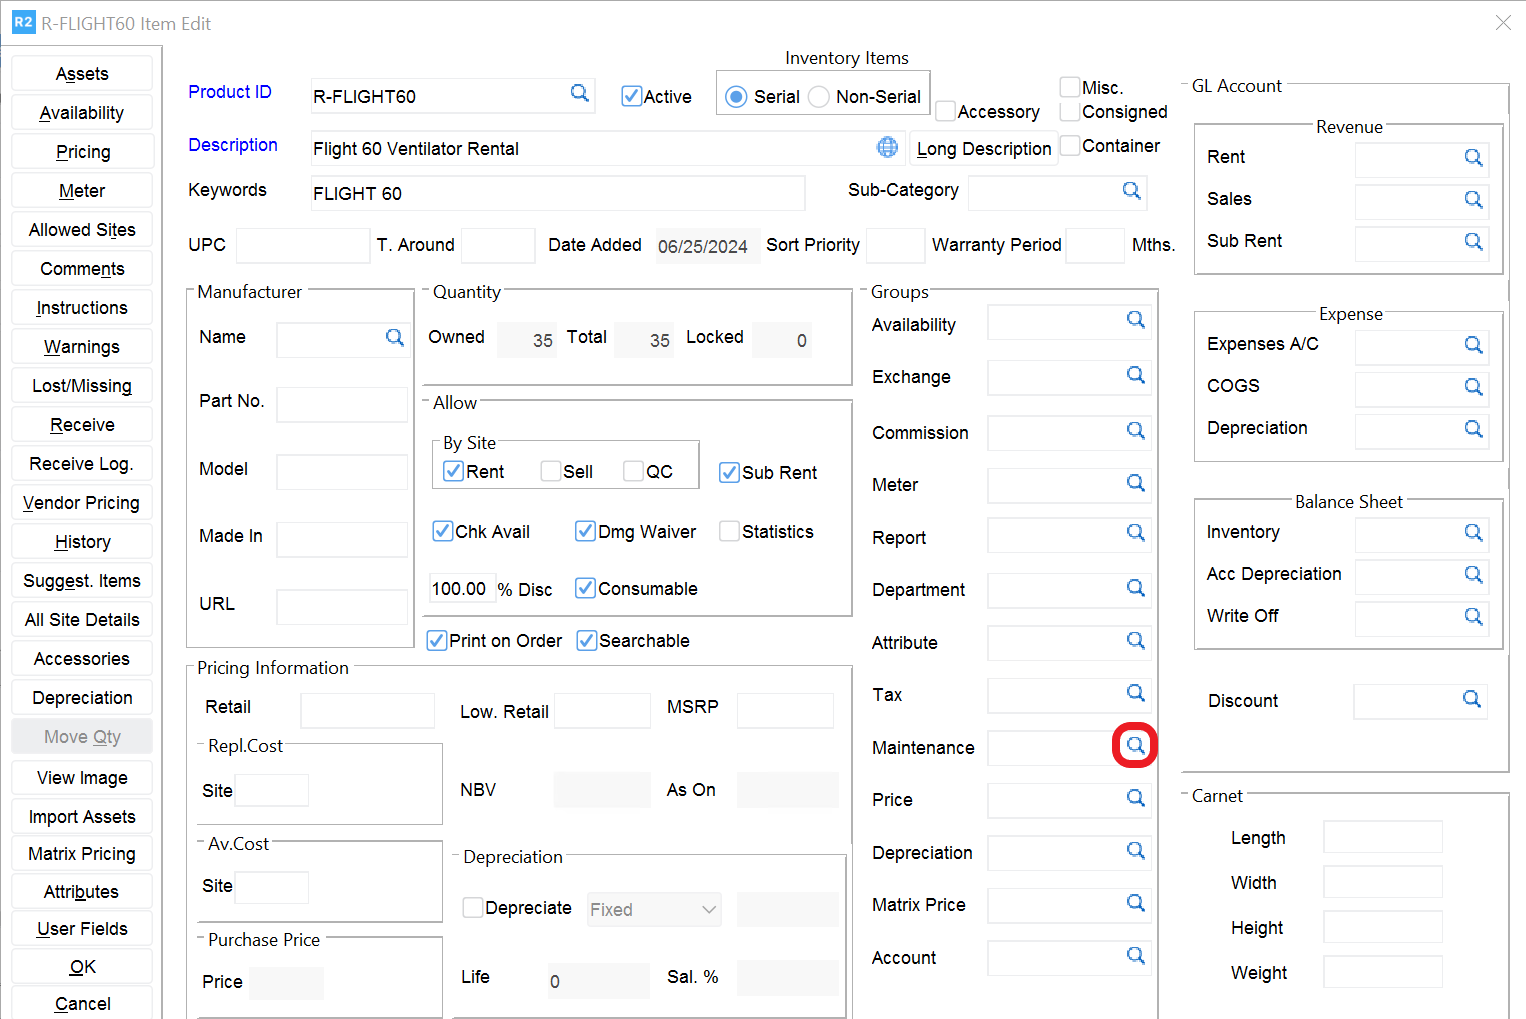Open the Accessories sidebar page

point(82,659)
